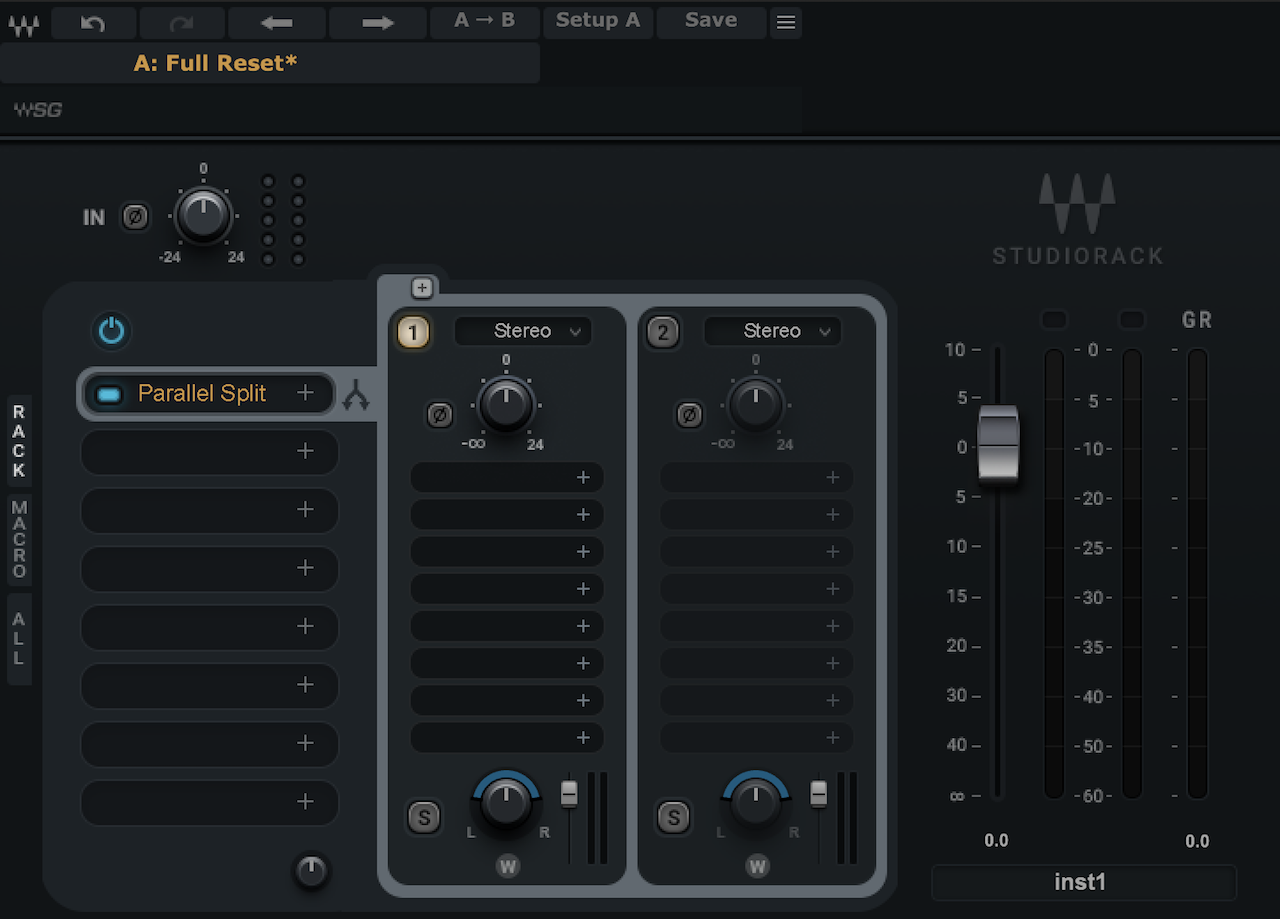Viewport: 1280px width, 919px height.
Task: Add a plugin to the rack slot directly below Parallel Split
Action: pos(210,452)
